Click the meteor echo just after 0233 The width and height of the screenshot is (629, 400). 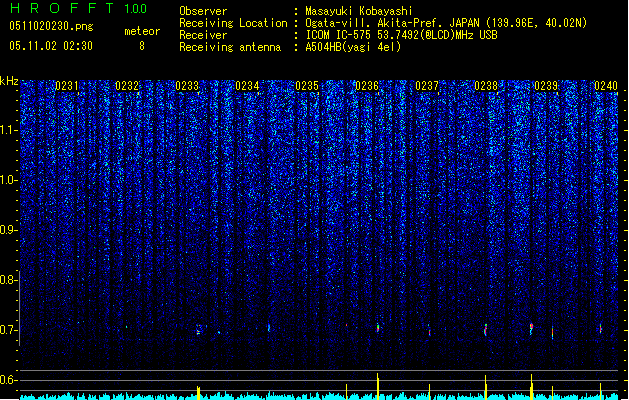pos(198,330)
